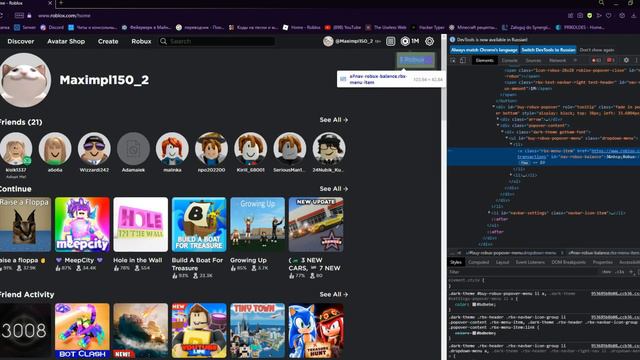The height and width of the screenshot is (360, 640).
Task: Click Don't show again link
Action: pos(597,50)
